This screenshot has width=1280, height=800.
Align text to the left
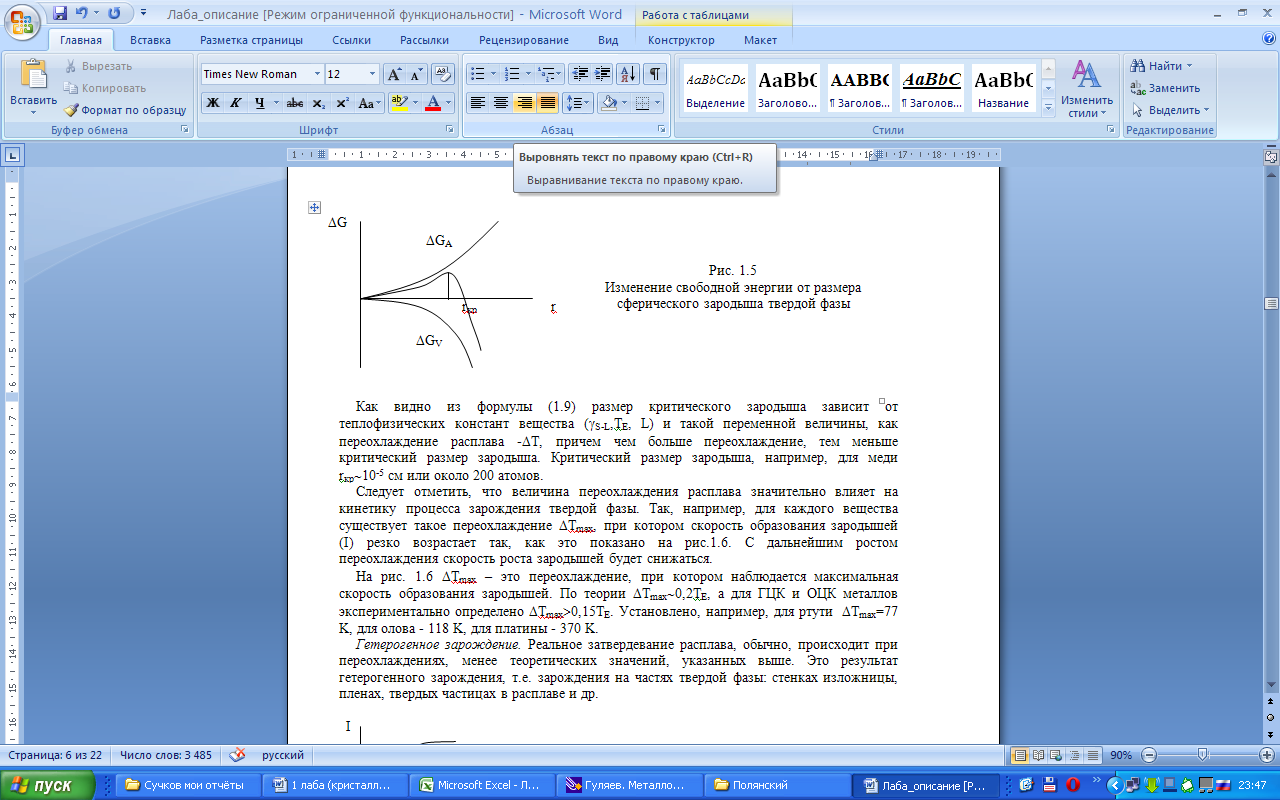[x=478, y=103]
